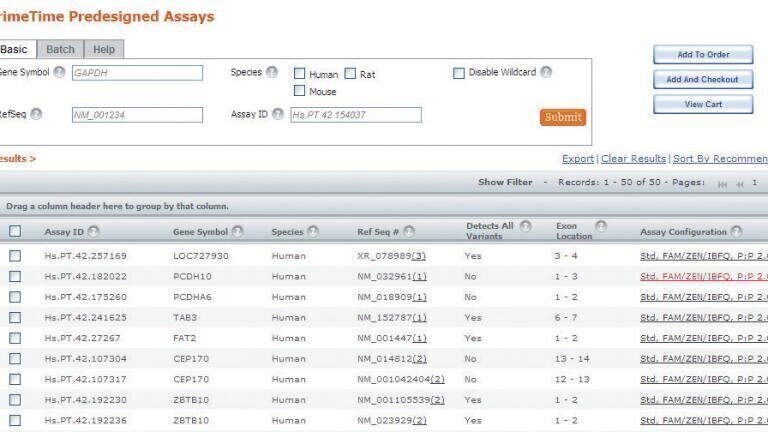The image size is (768, 432).
Task: Focus the Gene Symbol input field
Action: point(137,73)
